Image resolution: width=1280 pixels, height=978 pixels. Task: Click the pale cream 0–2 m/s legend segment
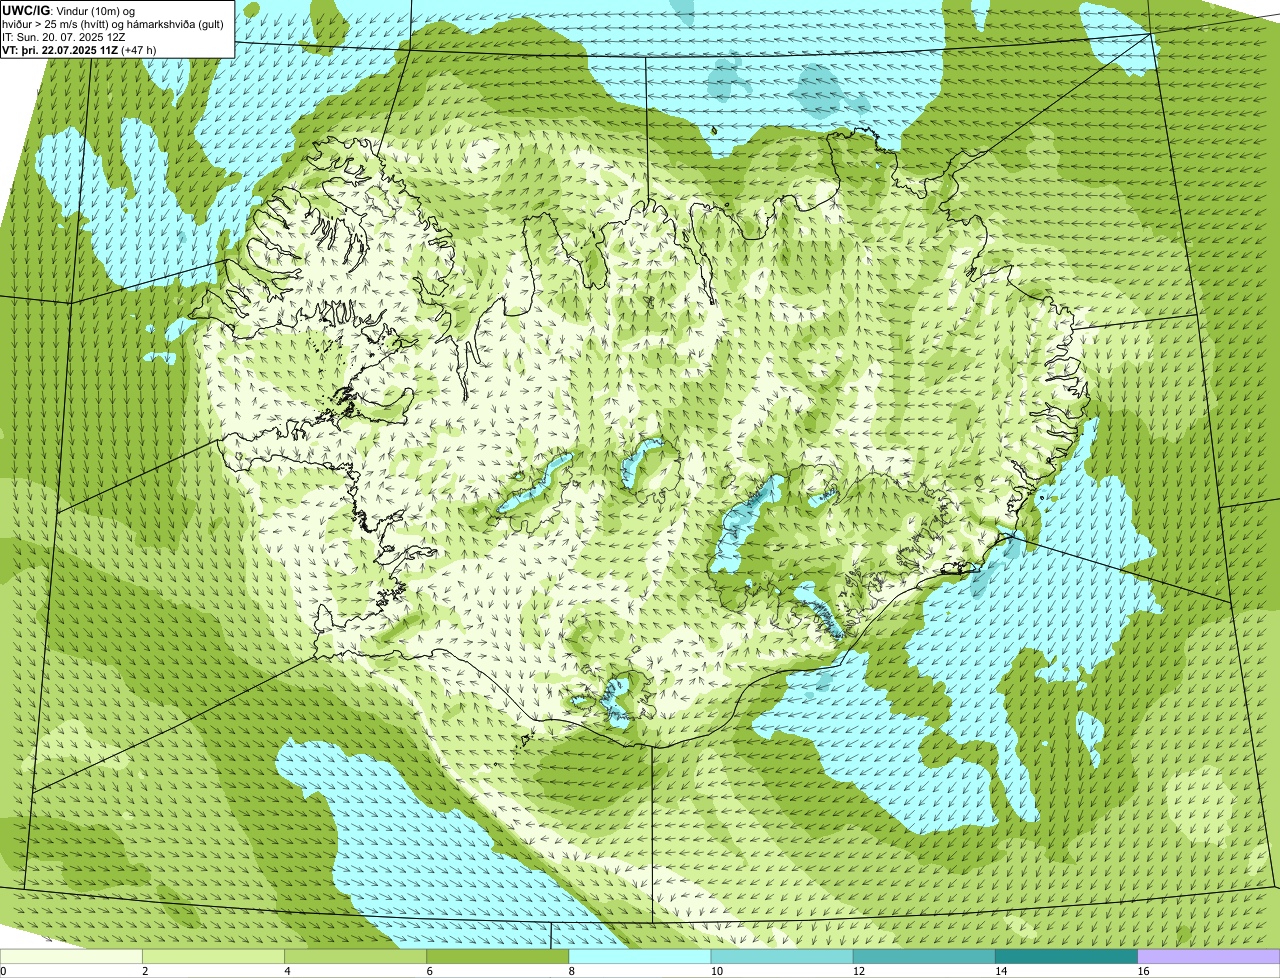coord(71,956)
